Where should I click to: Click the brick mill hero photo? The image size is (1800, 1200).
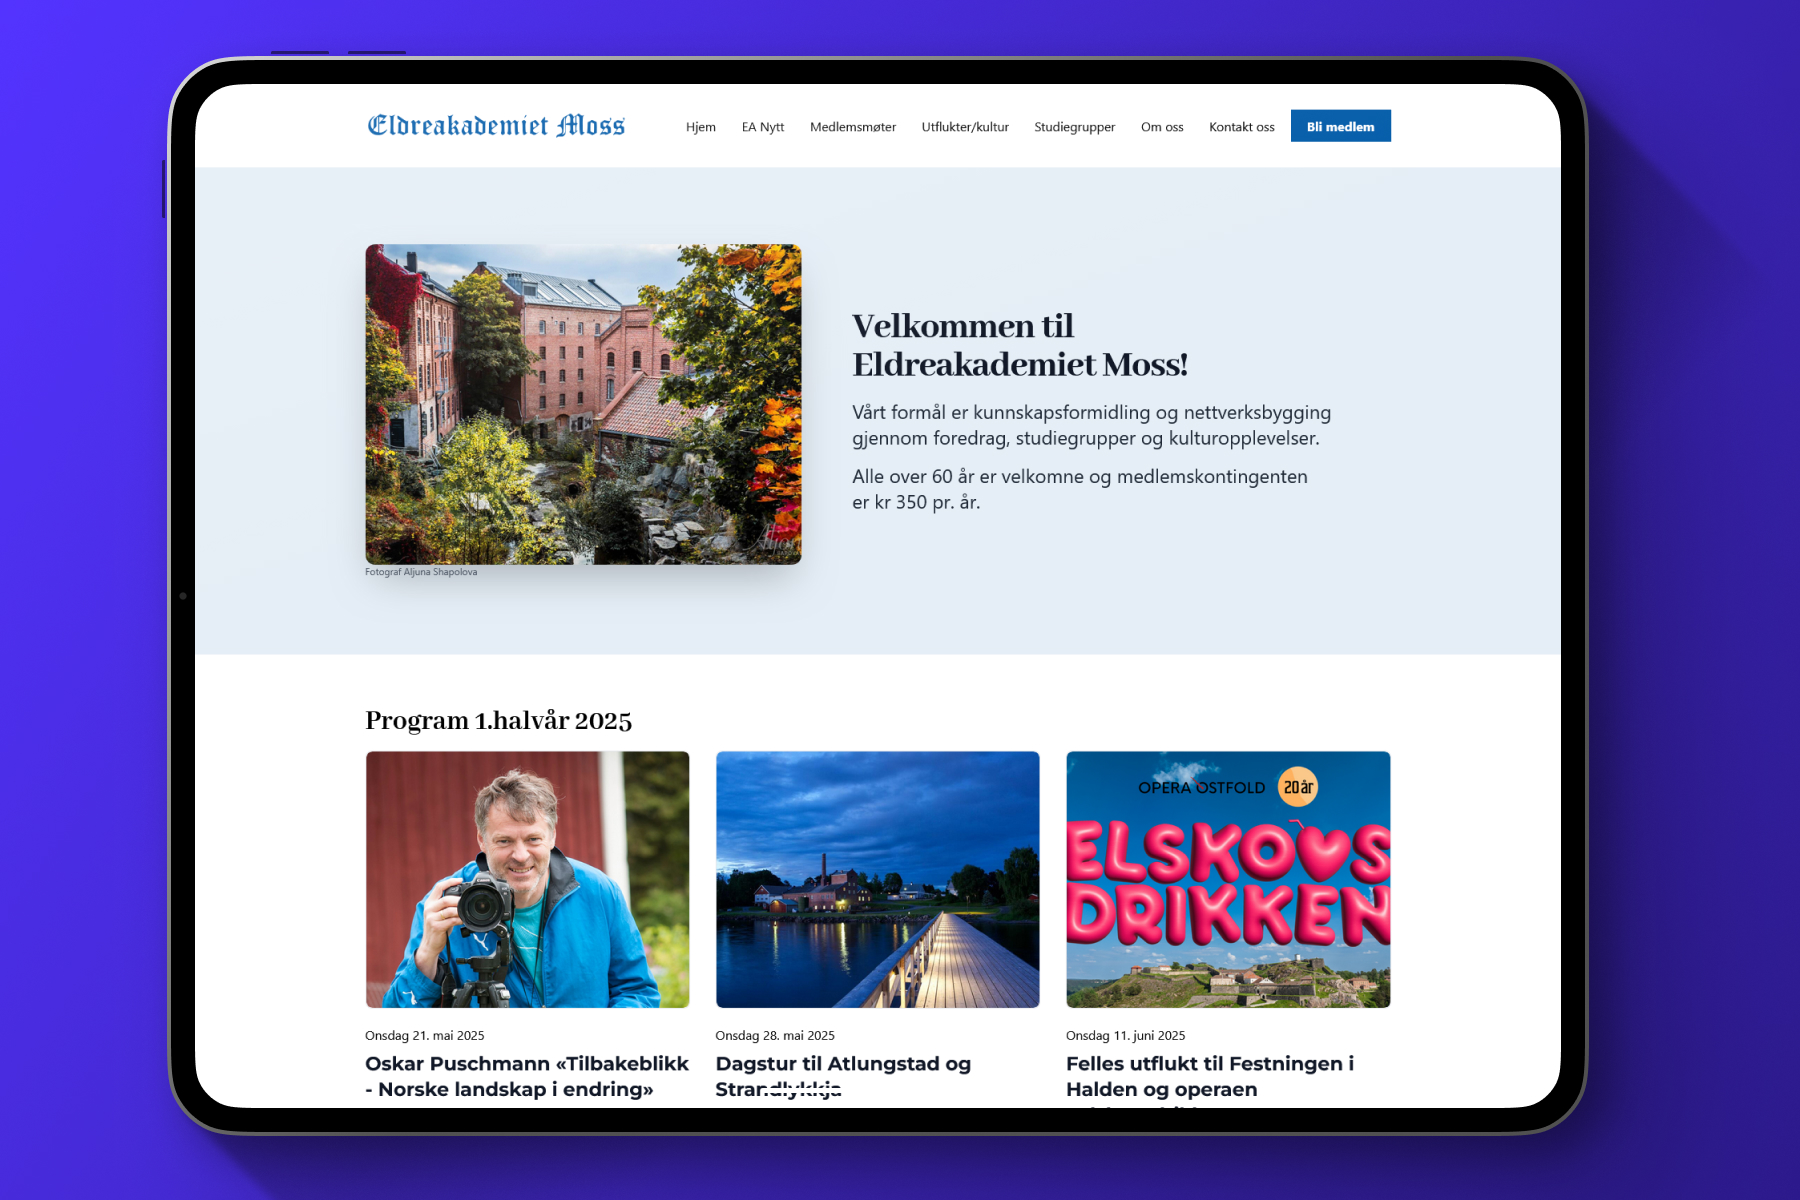tap(583, 404)
